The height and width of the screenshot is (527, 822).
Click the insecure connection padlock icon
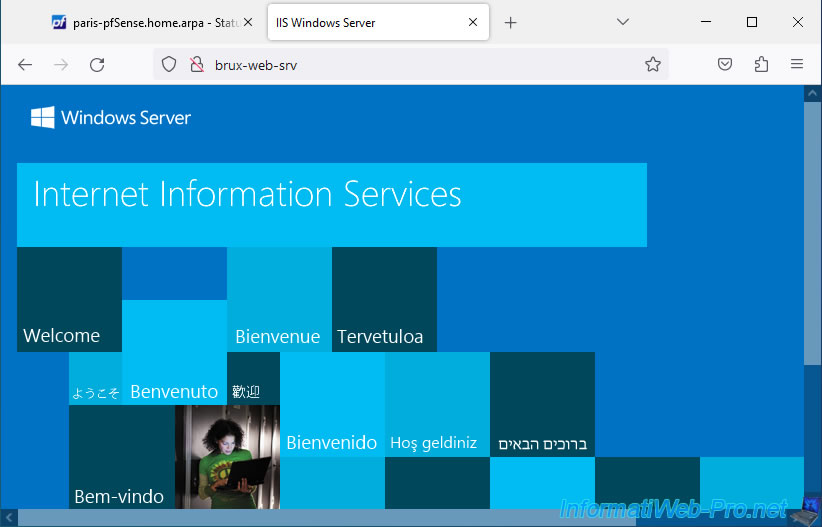click(x=197, y=64)
